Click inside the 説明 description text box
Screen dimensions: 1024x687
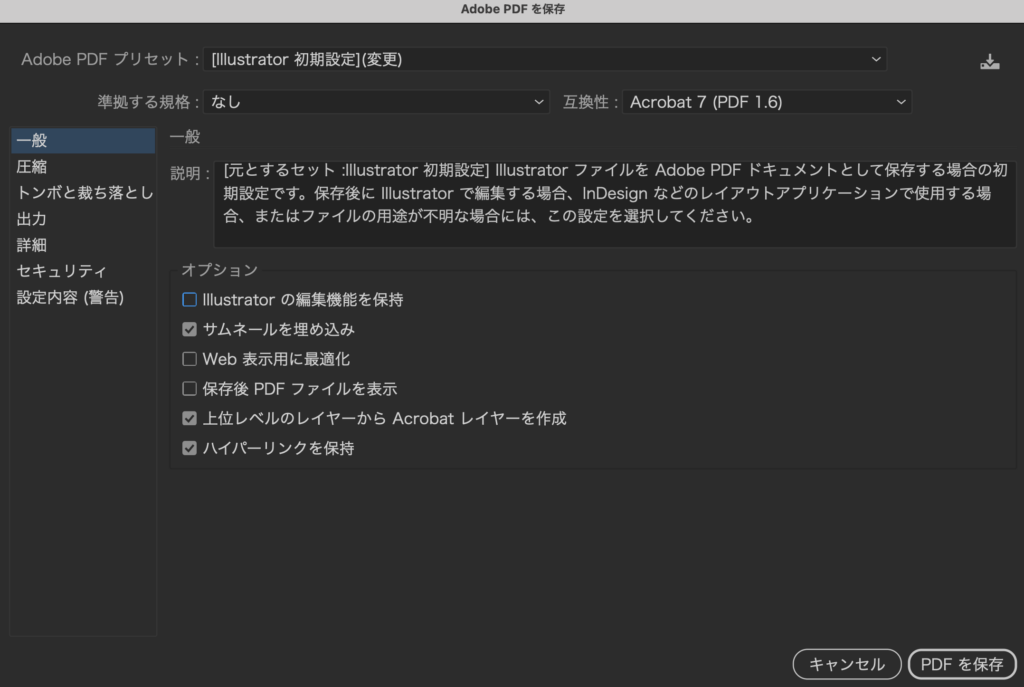(x=615, y=204)
